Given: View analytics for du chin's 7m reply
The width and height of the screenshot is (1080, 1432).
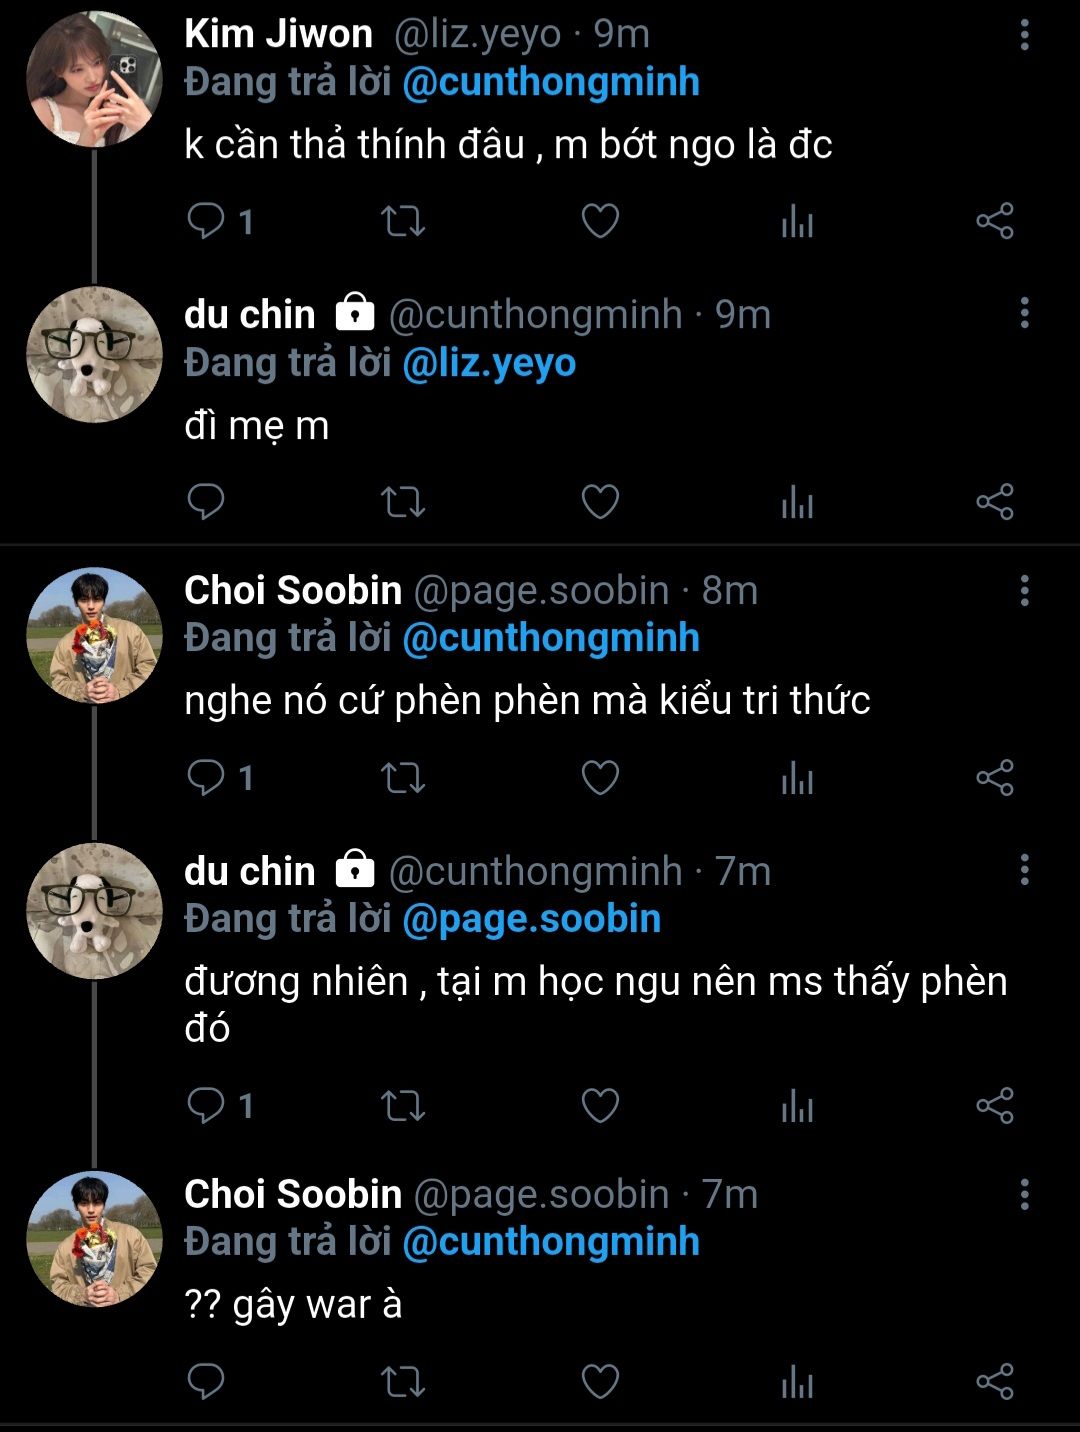Looking at the screenshot, I should pos(797,1106).
